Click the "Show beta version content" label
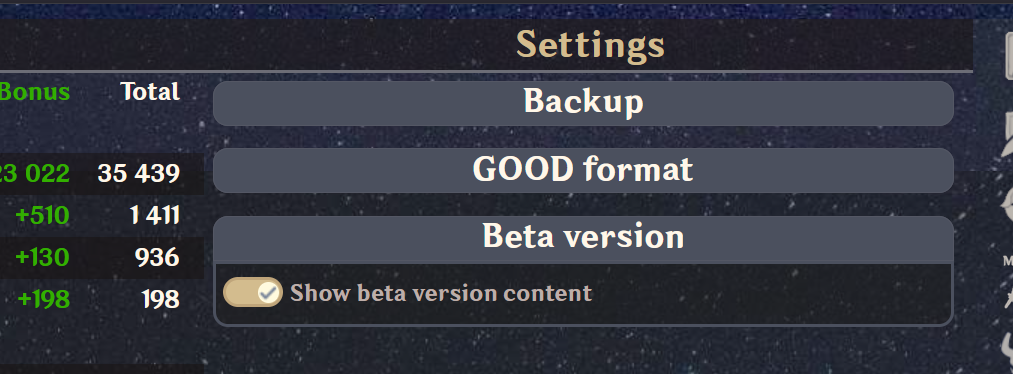The height and width of the screenshot is (374, 1013). (x=441, y=293)
